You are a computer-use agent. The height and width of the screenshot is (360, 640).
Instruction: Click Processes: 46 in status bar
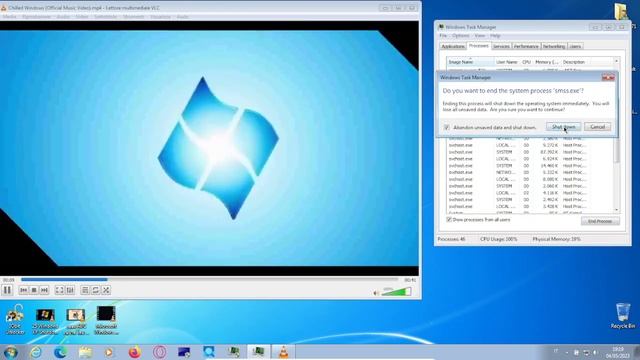[x=451, y=239]
